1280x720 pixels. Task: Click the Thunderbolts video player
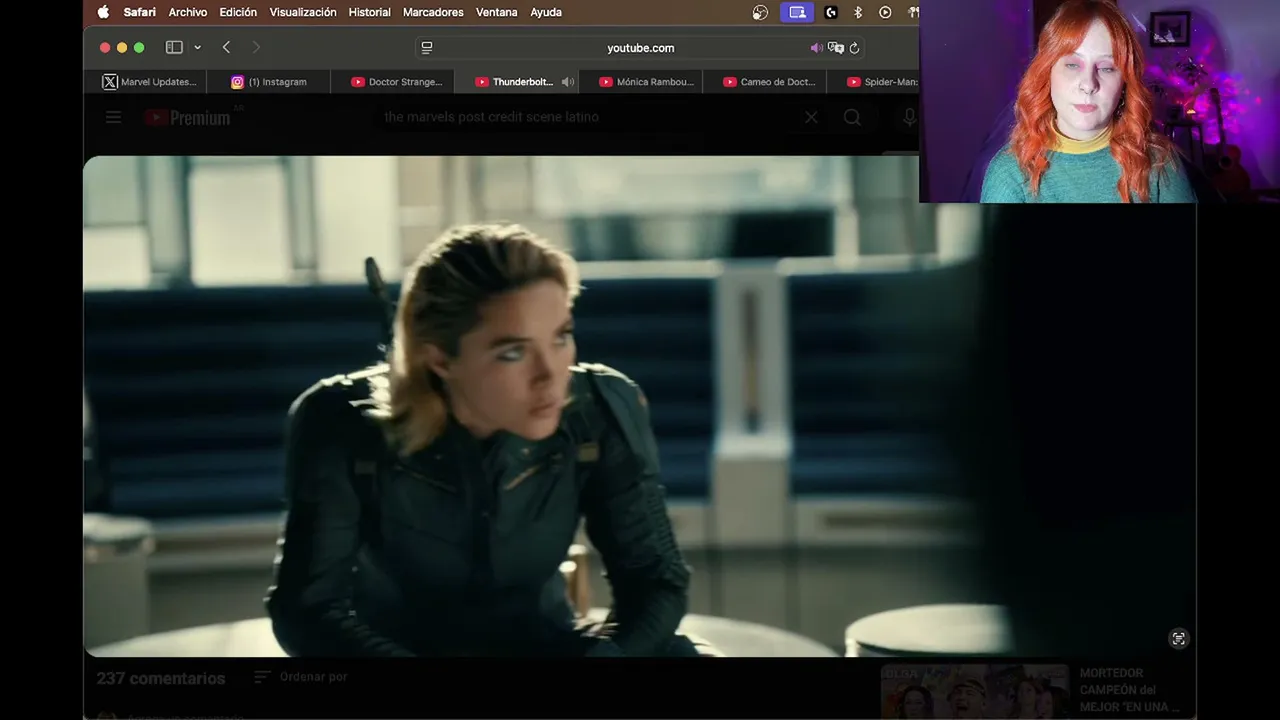tap(639, 406)
